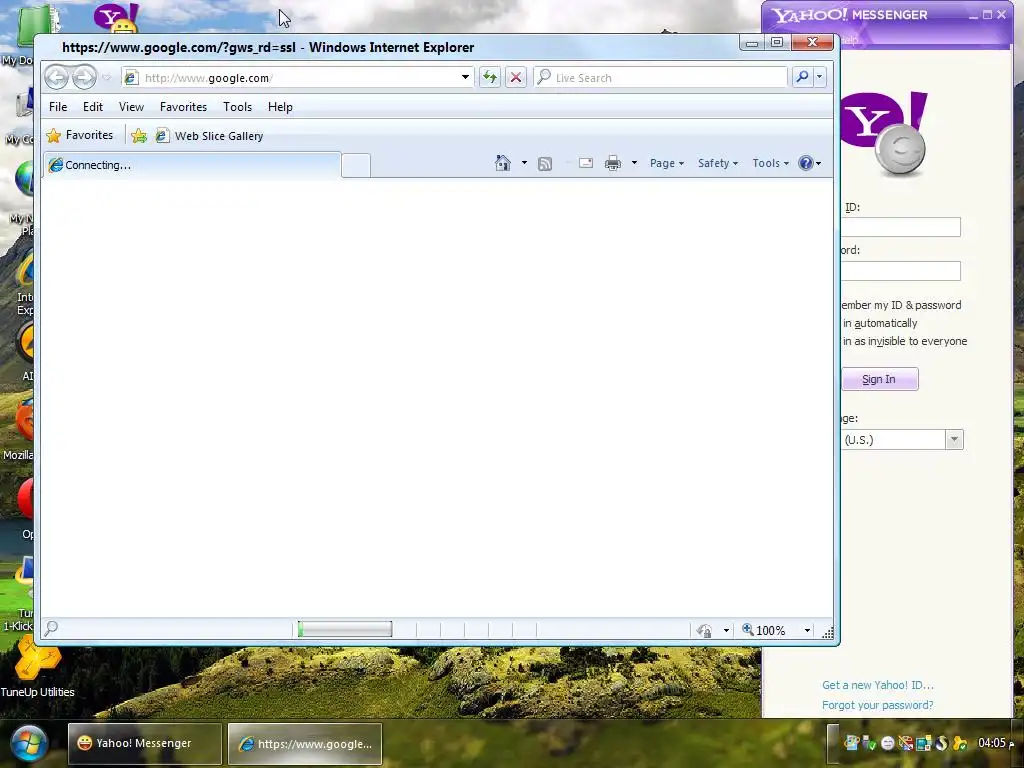Click the Favorites star button
1024x768 pixels.
click(x=80, y=135)
